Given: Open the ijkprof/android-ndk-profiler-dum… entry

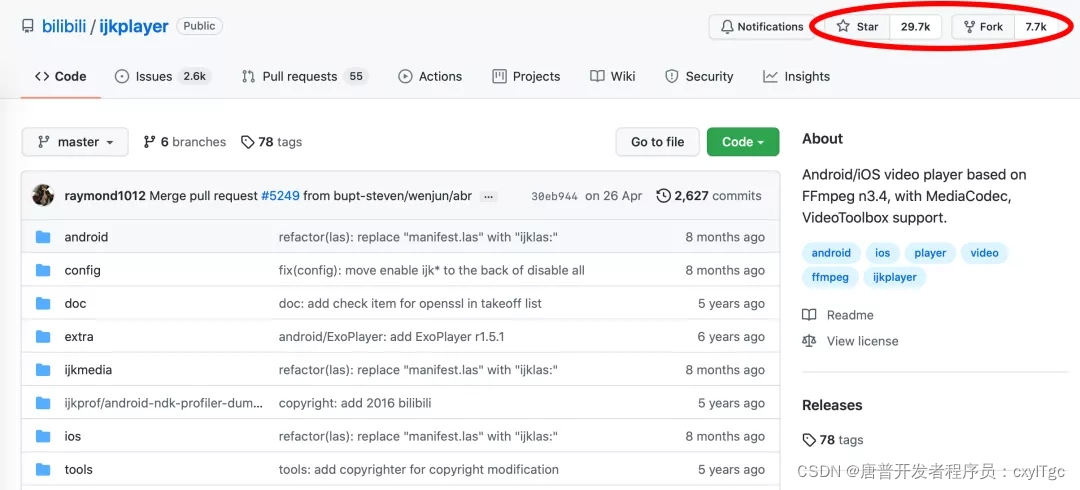Looking at the screenshot, I should click(x=164, y=403).
